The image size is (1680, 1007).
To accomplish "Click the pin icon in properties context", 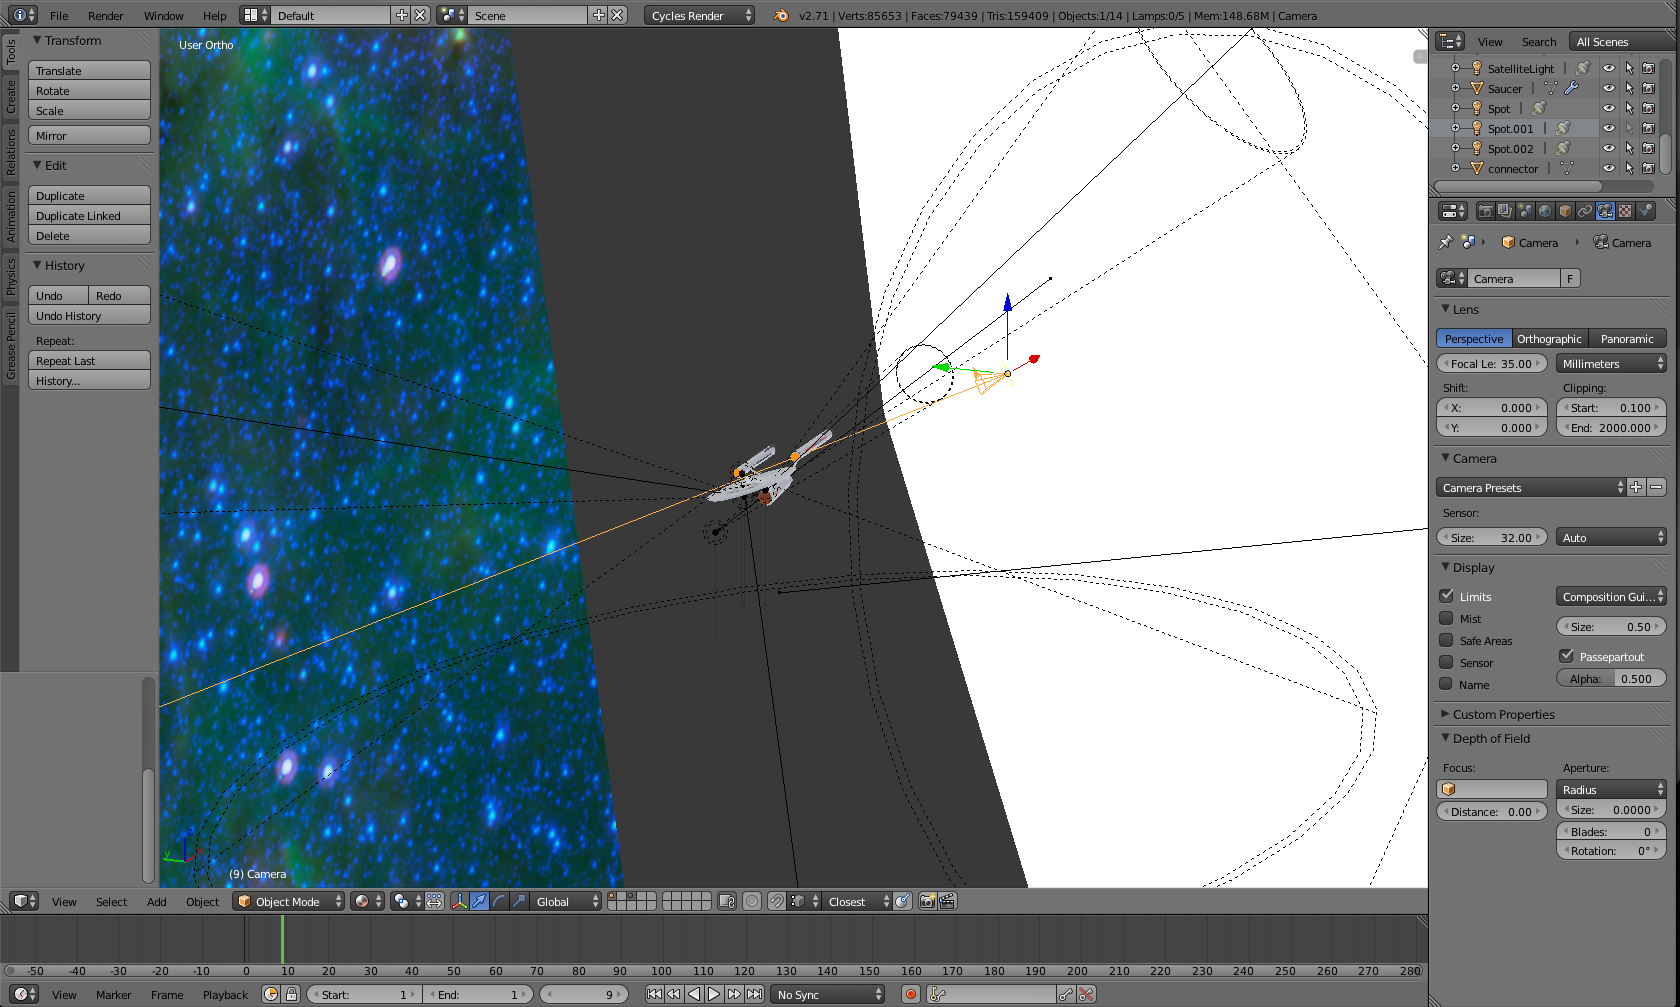I will 1445,242.
